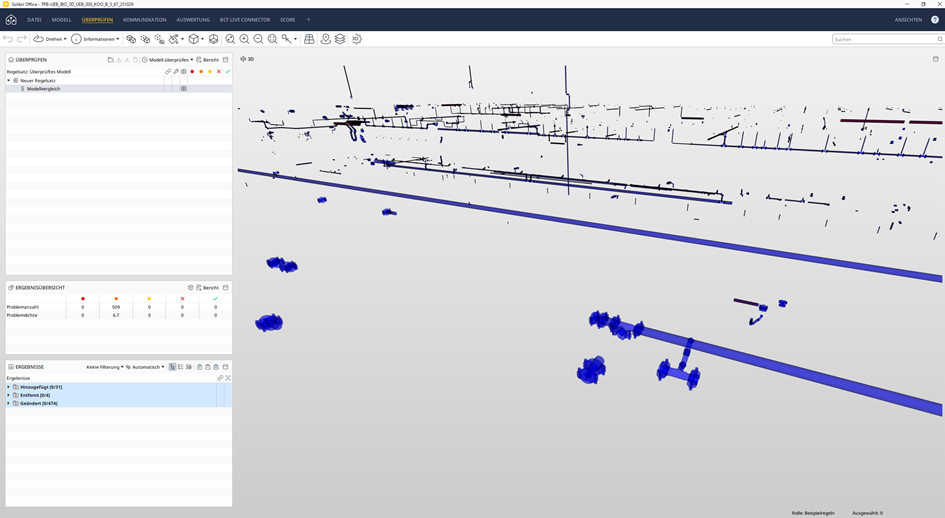
Task: Click the help question mark icon
Action: [x=935, y=20]
